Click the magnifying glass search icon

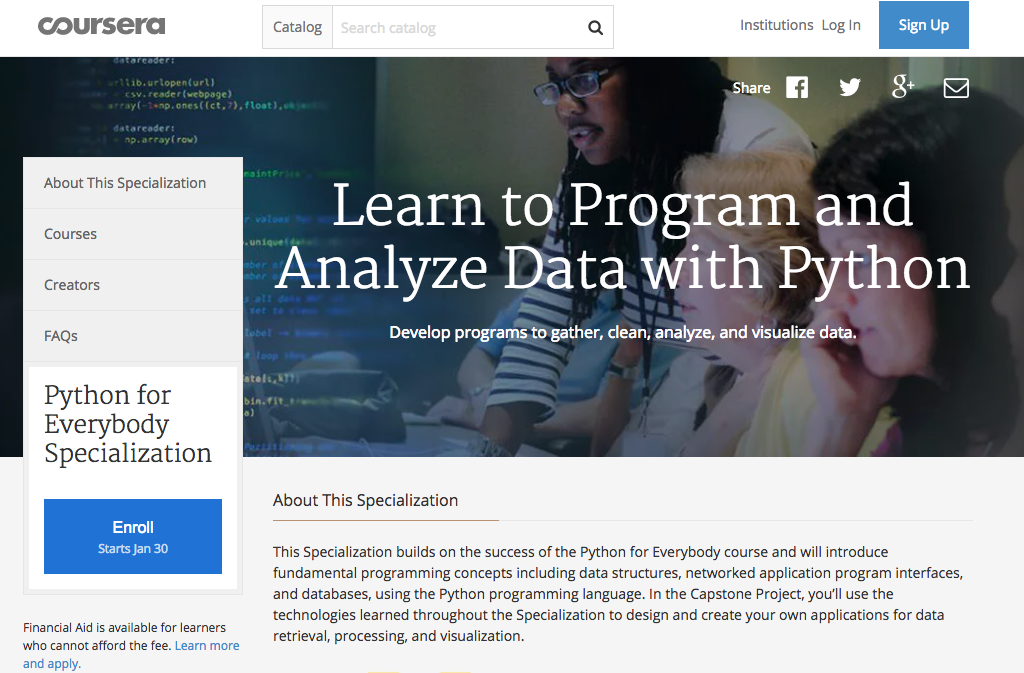pos(595,28)
